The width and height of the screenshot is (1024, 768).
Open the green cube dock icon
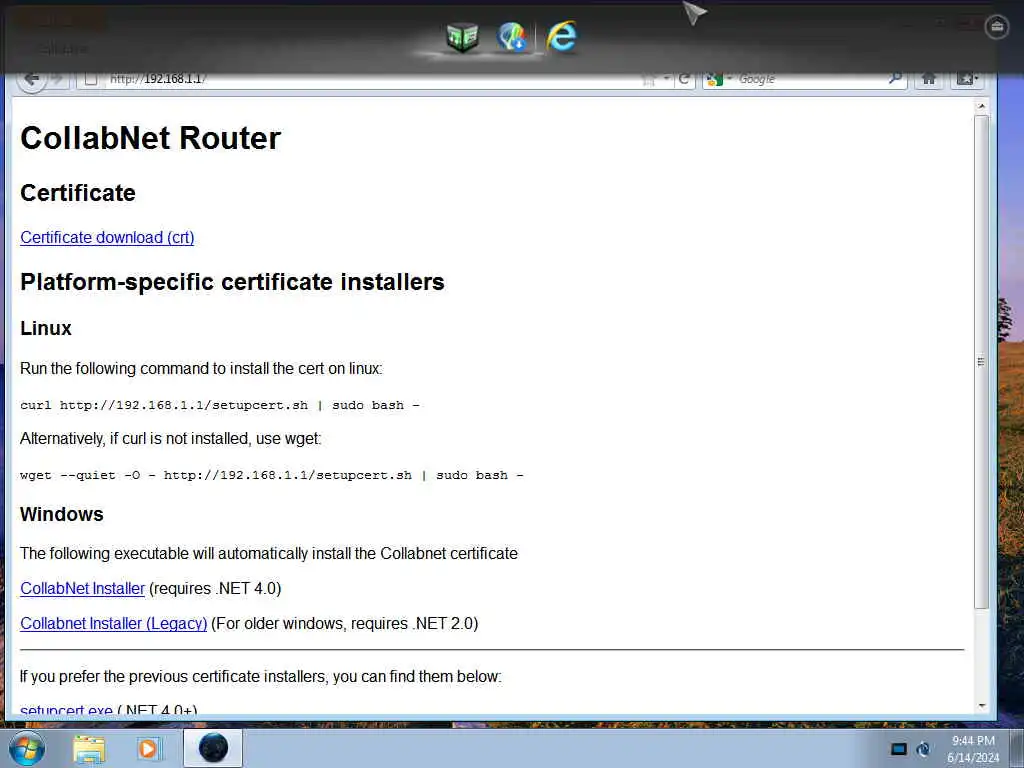pyautogui.click(x=463, y=37)
